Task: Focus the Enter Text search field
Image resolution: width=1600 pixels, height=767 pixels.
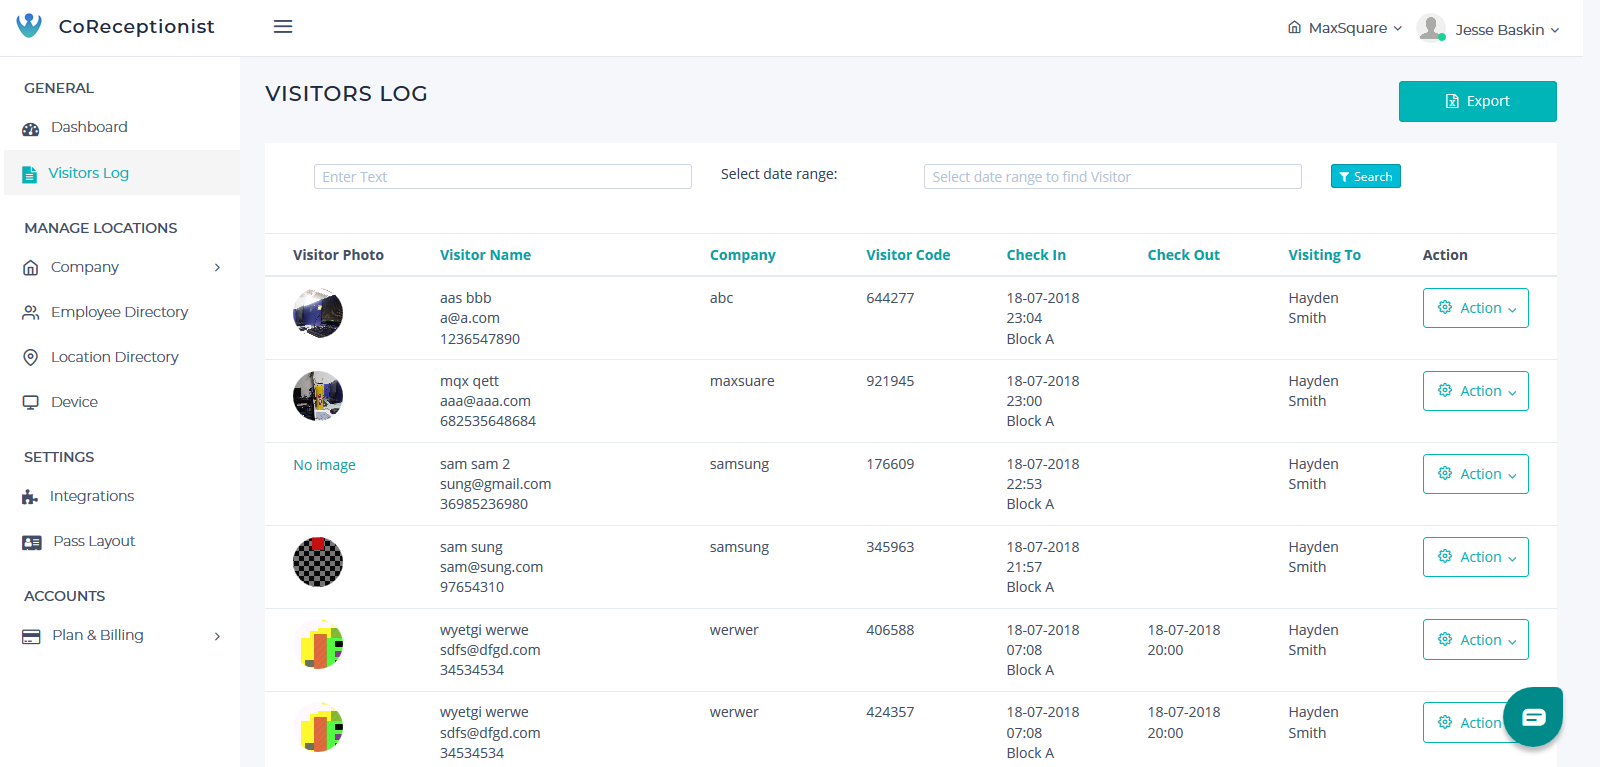Action: pyautogui.click(x=502, y=177)
